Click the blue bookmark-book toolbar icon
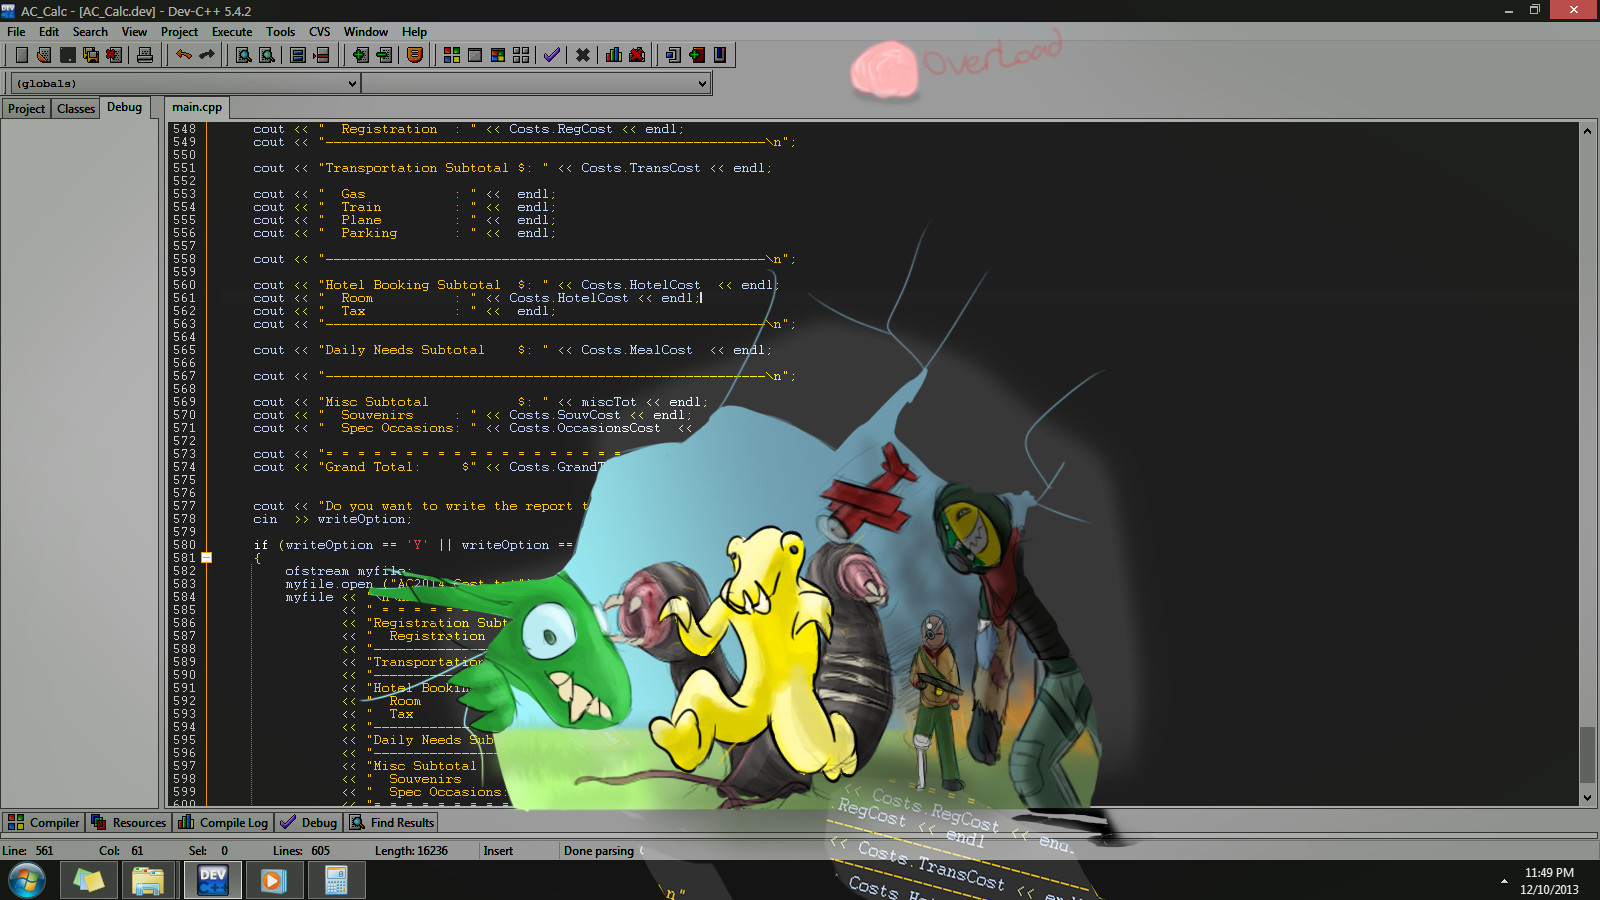Screen dimensions: 1600x900 720,55
